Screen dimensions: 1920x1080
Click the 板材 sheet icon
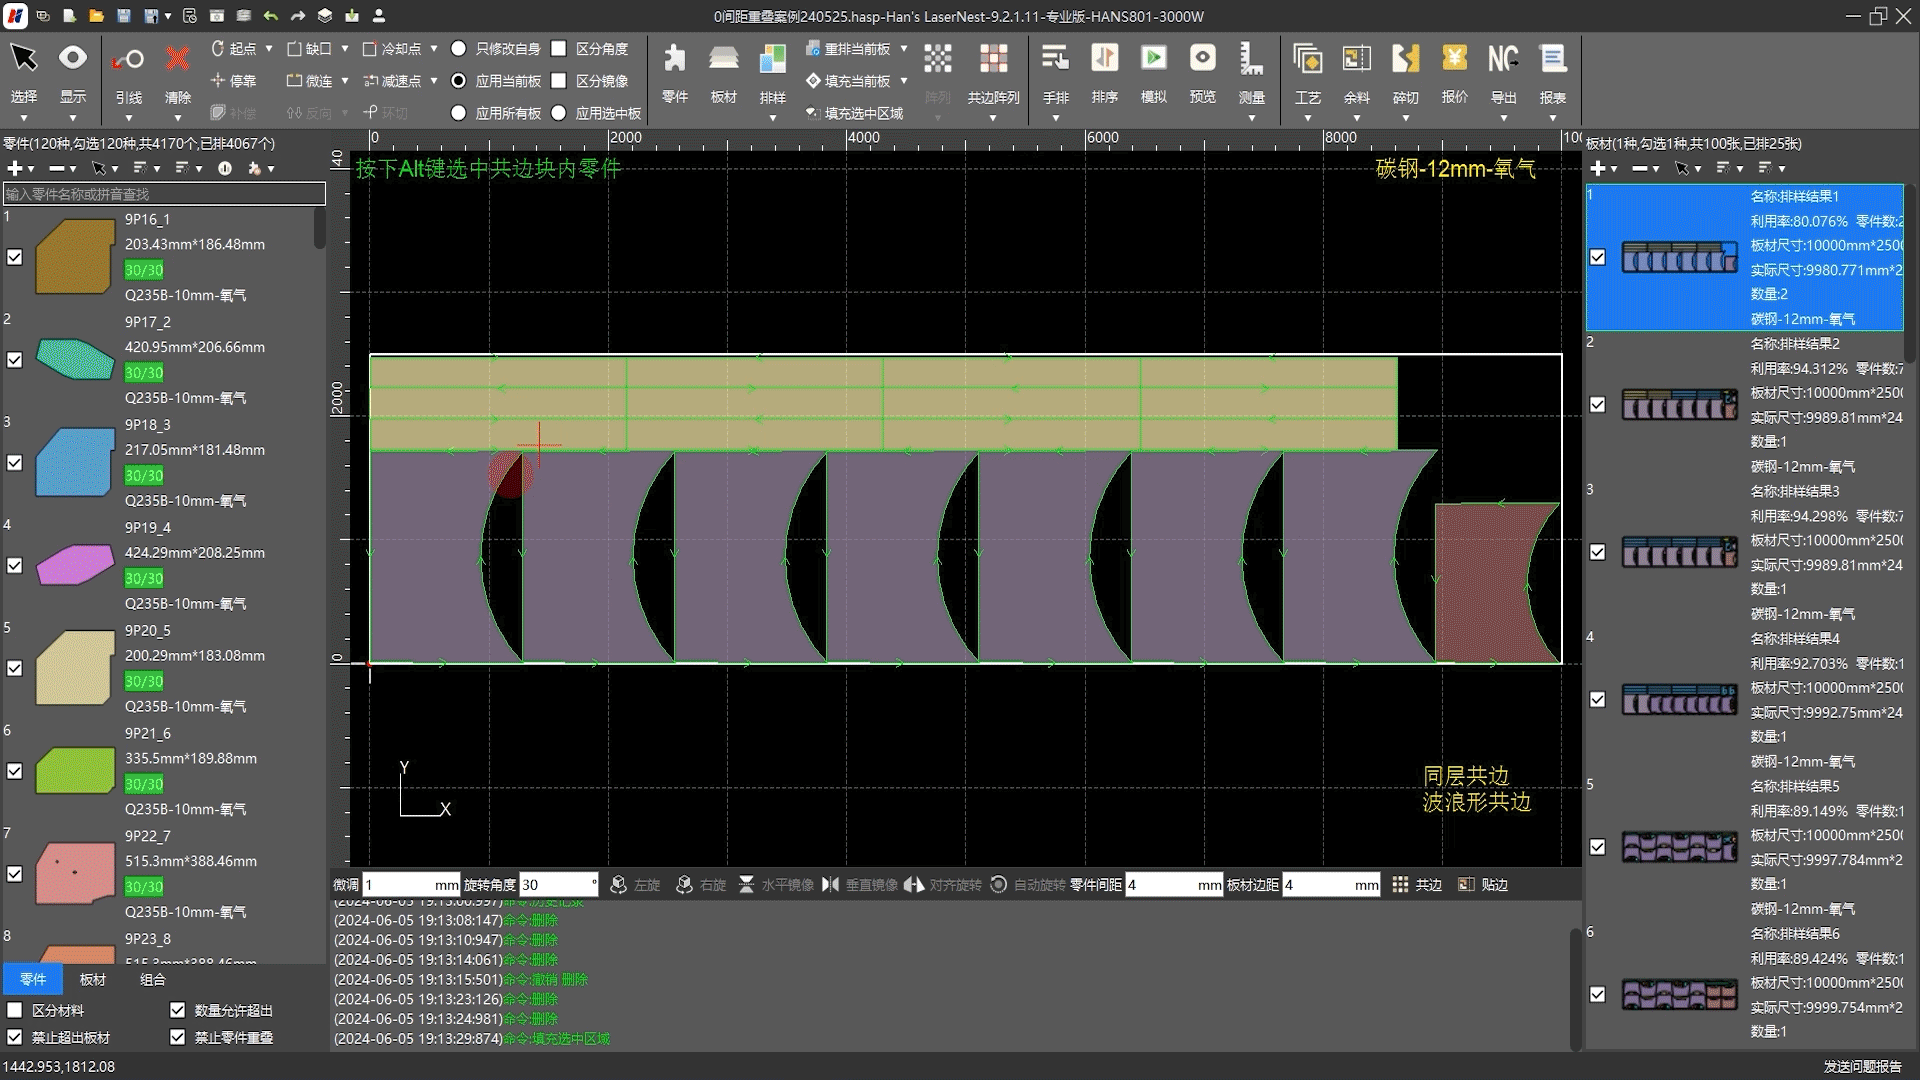click(723, 59)
